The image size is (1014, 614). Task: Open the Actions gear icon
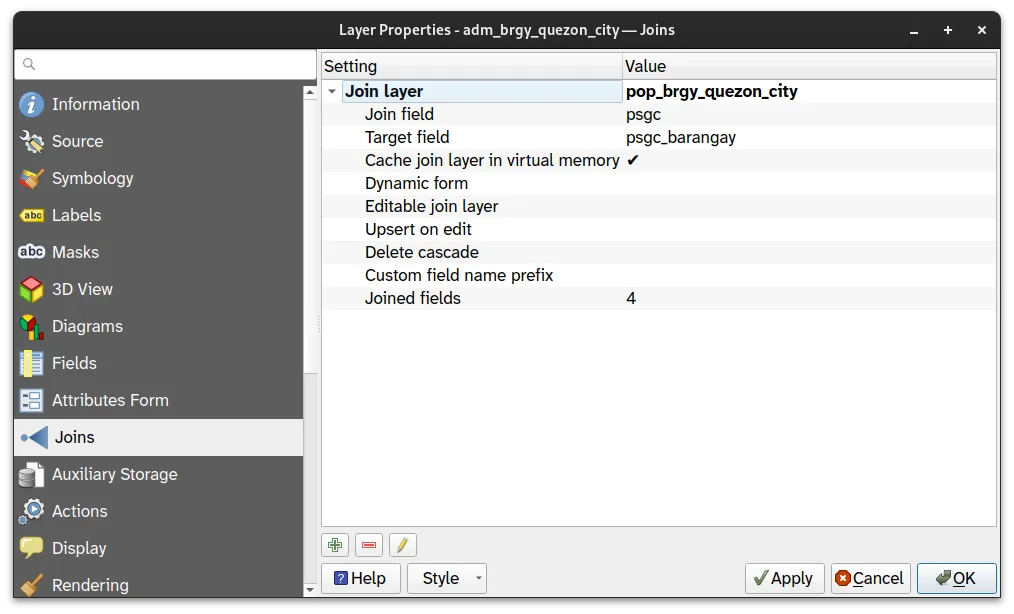pos(32,512)
